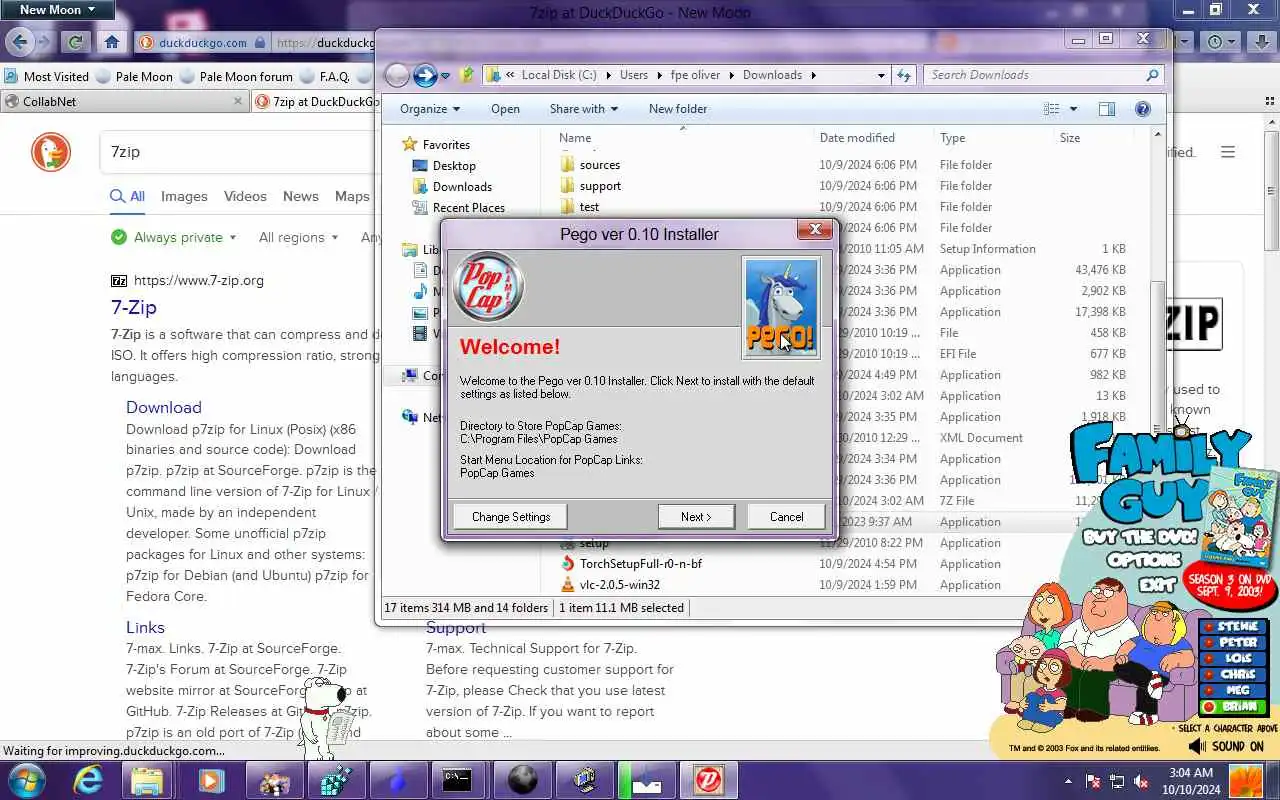Open the Download sublink of 7-Zip

pyautogui.click(x=164, y=407)
